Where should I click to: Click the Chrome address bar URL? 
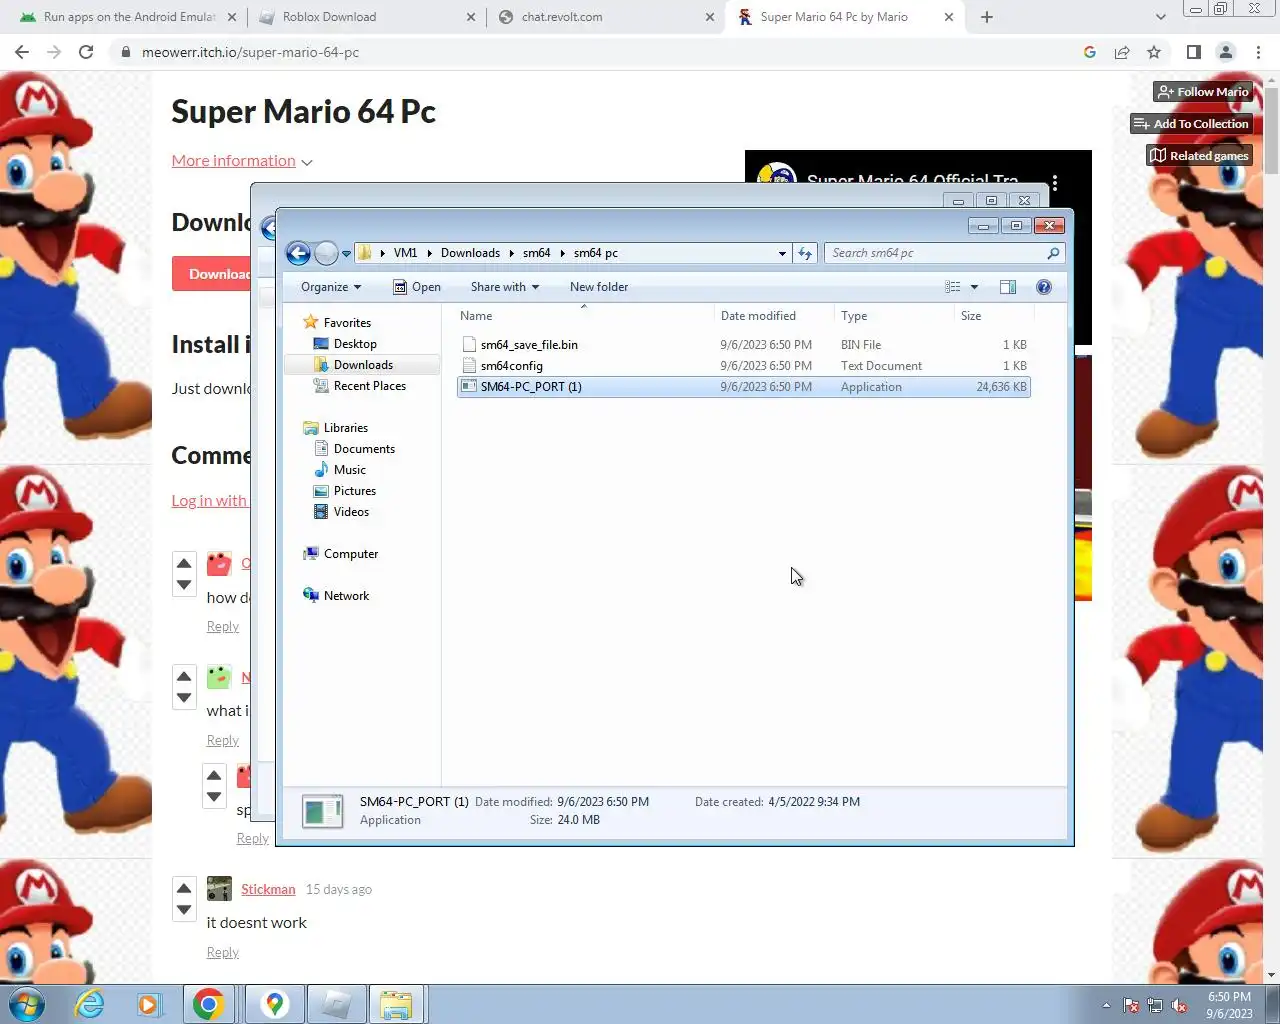coord(250,52)
